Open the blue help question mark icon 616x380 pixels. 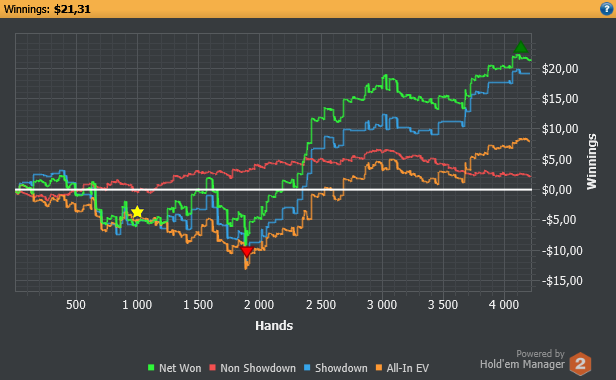click(607, 9)
